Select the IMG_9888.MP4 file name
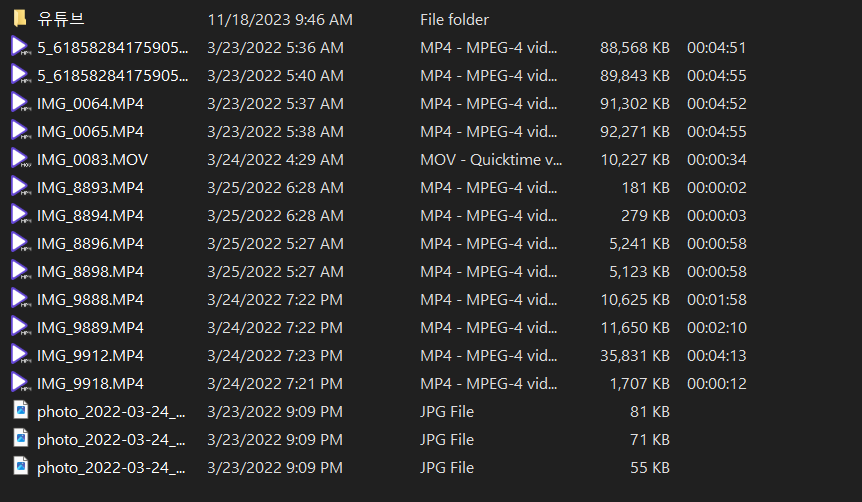862x502 pixels. pos(90,300)
